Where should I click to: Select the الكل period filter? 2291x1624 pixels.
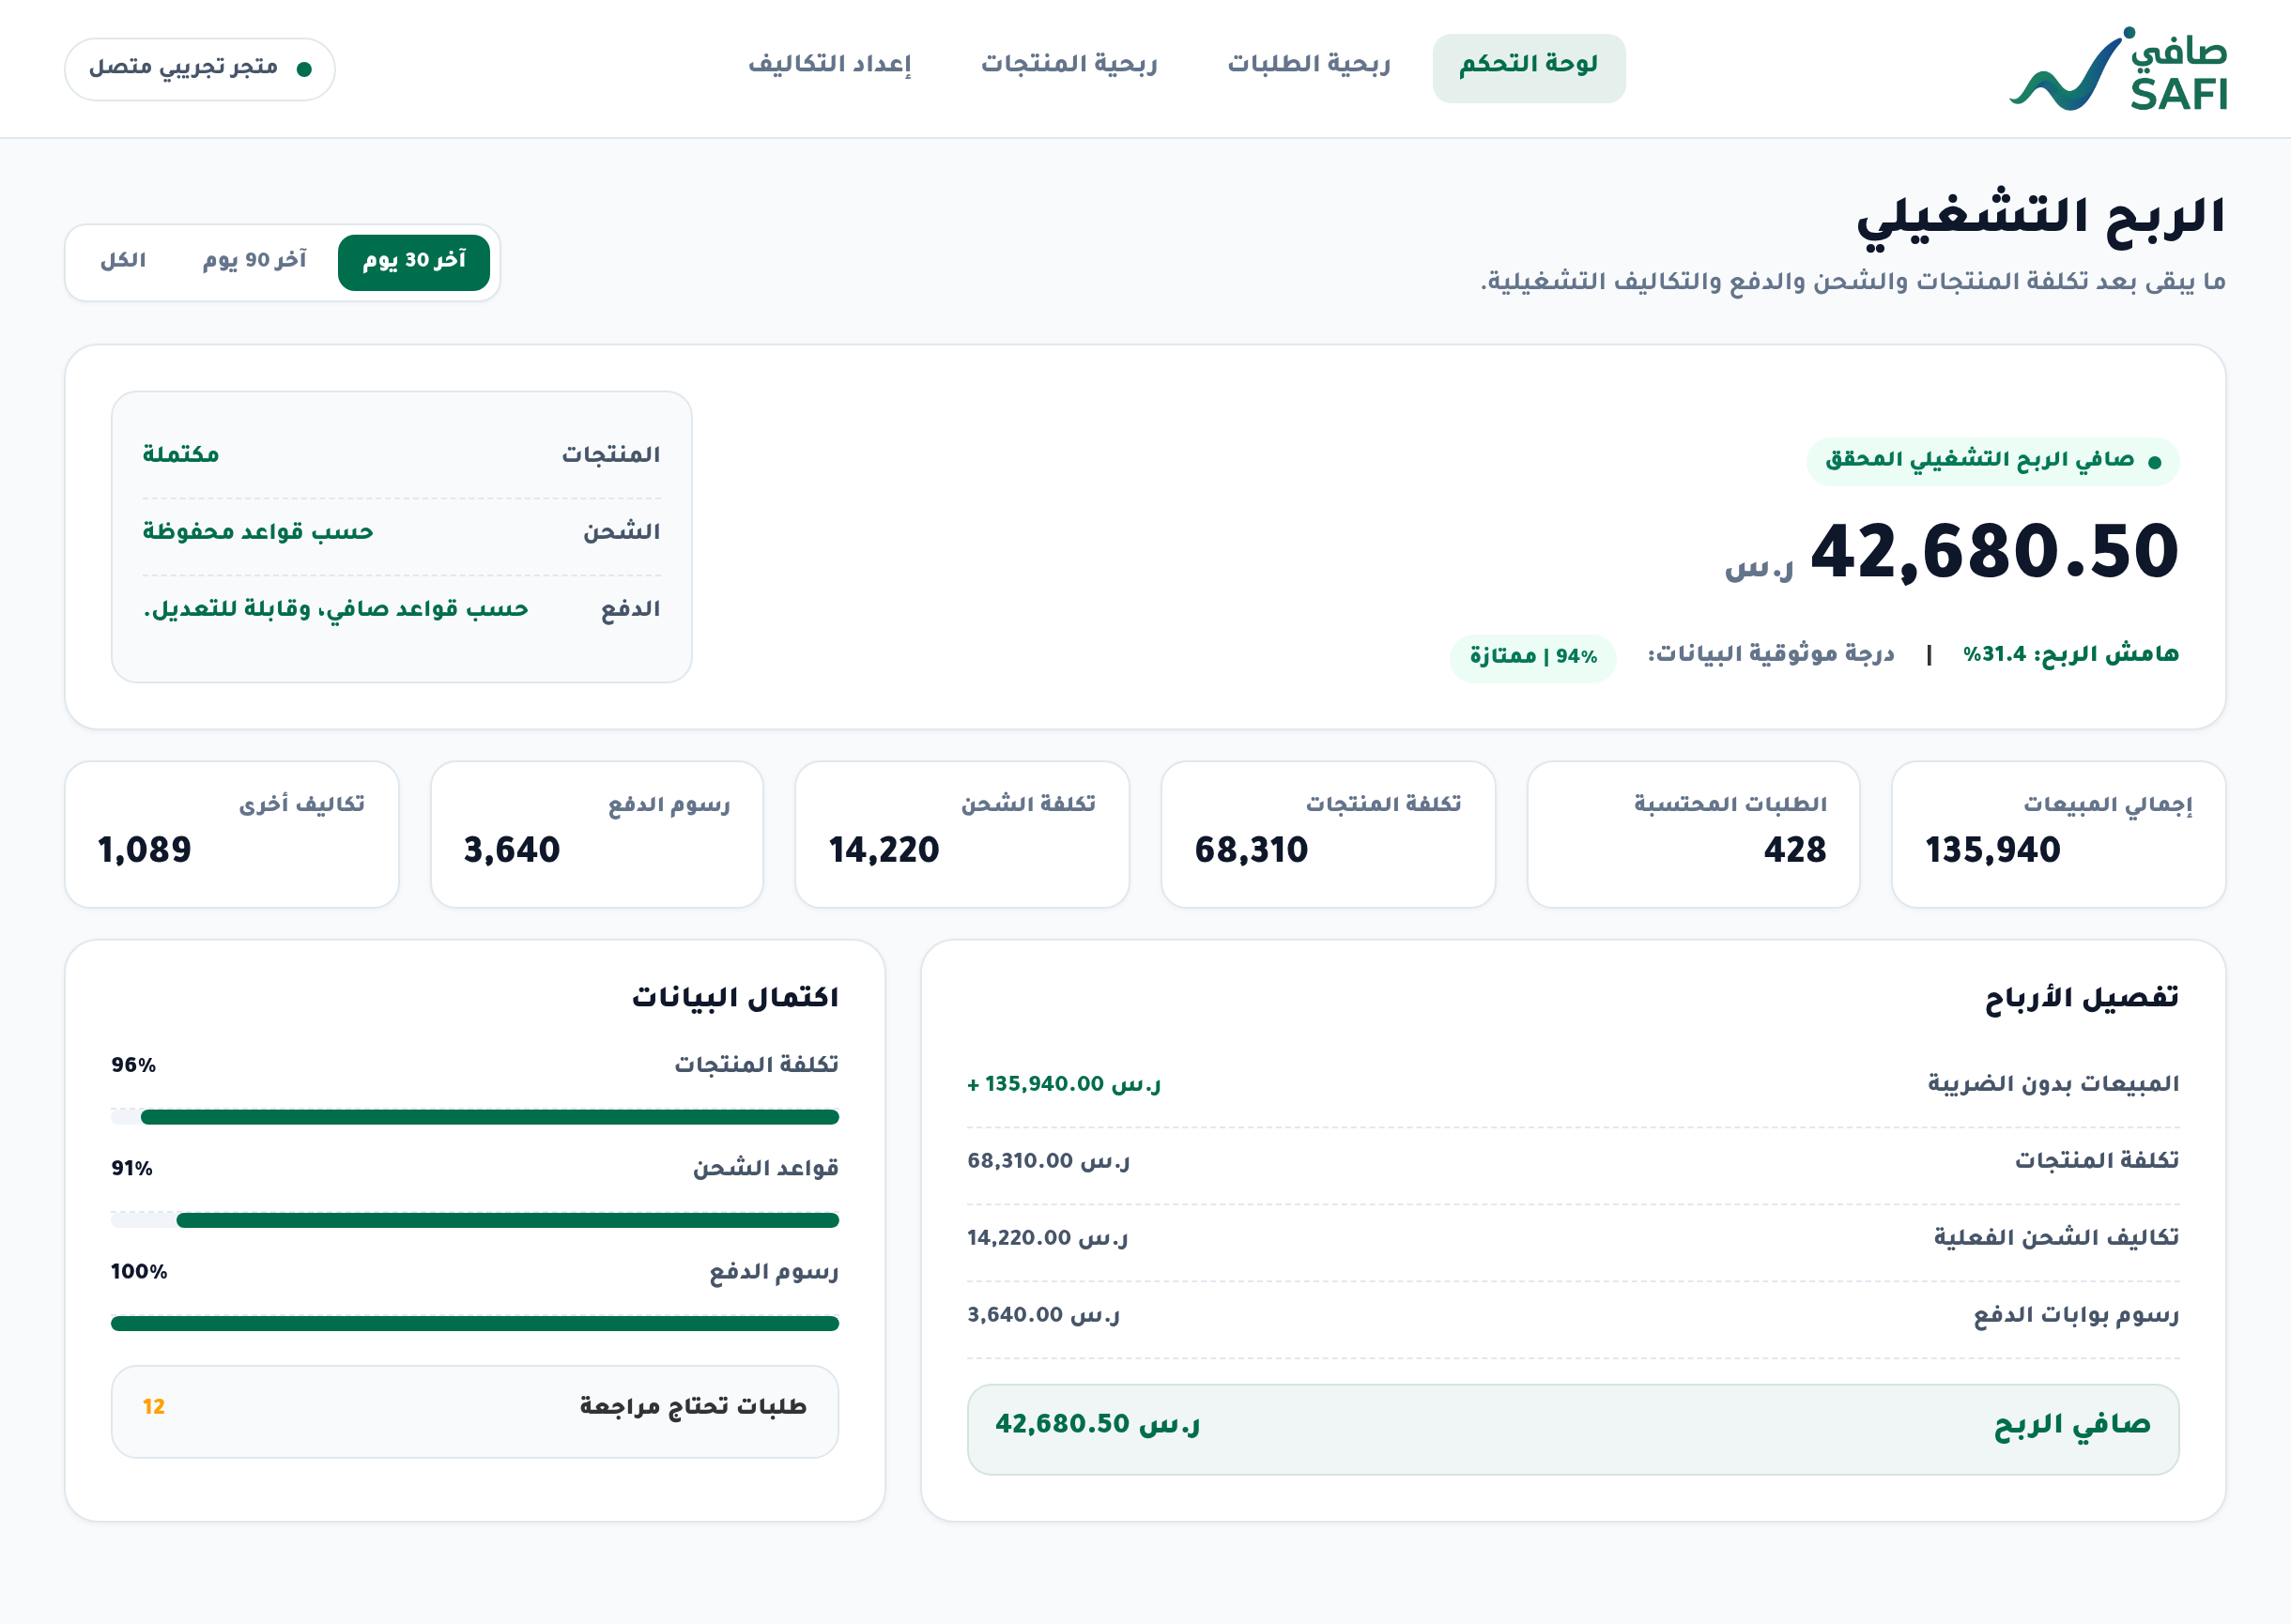click(123, 262)
